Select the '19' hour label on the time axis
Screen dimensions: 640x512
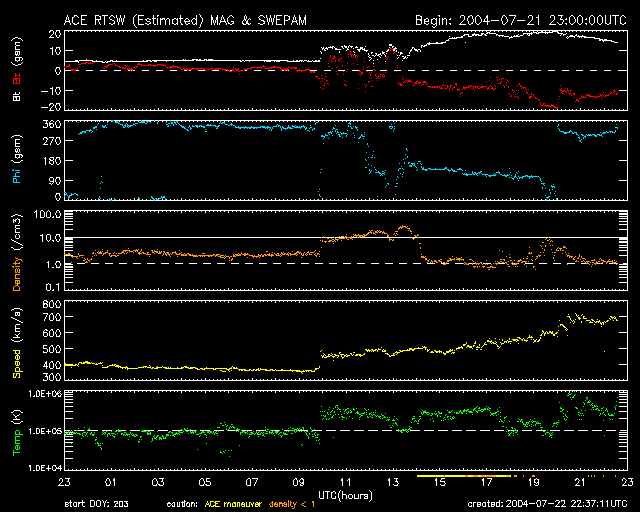[x=533, y=483]
